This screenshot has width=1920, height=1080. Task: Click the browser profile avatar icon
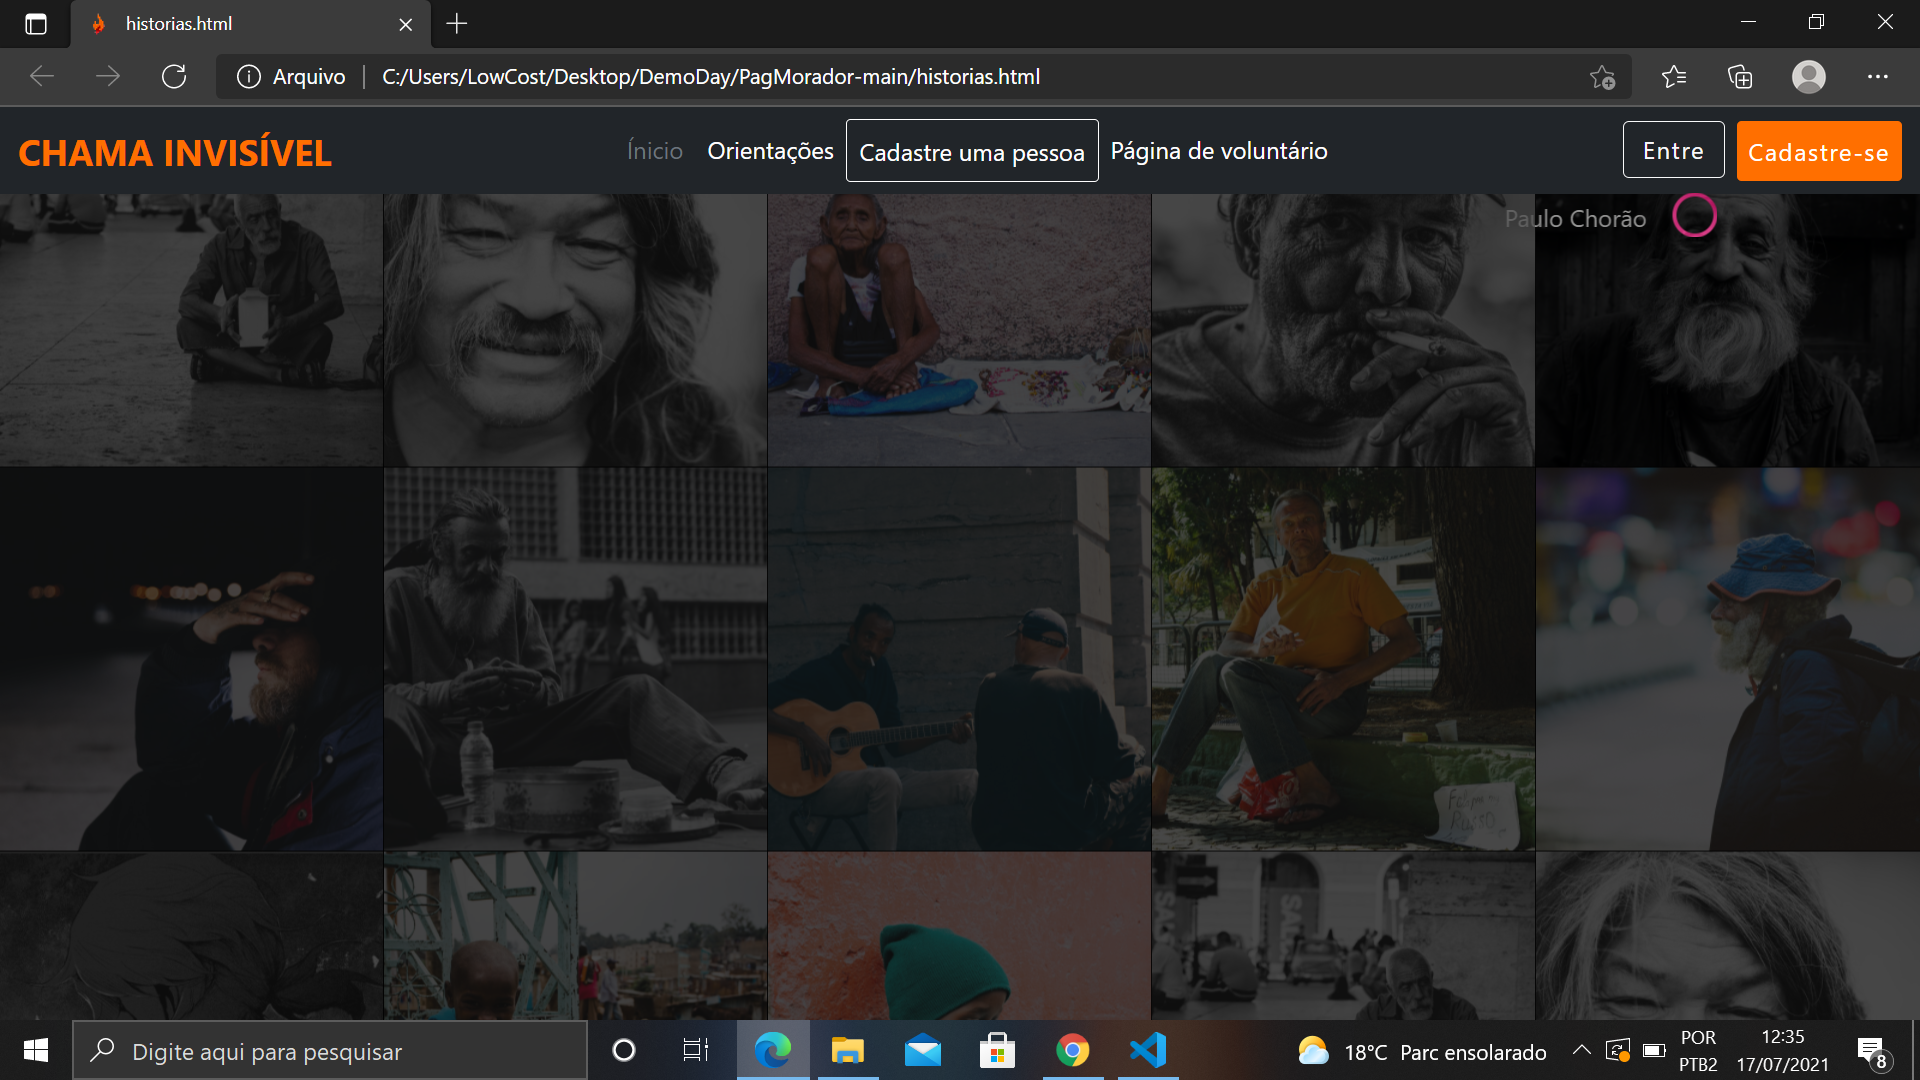(x=1808, y=77)
